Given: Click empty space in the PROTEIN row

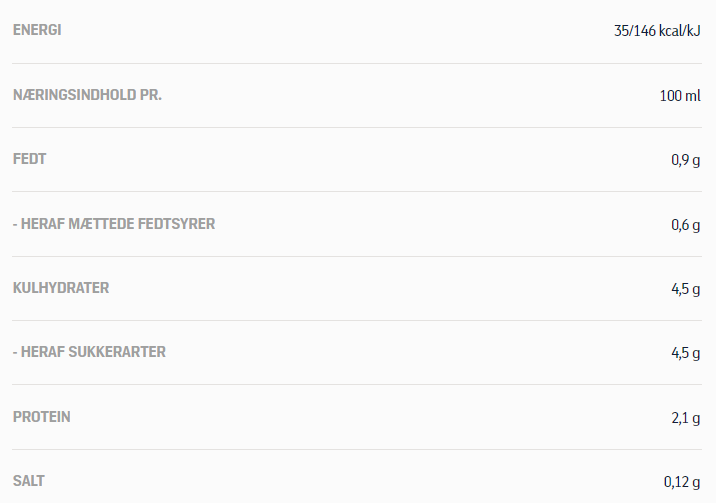Looking at the screenshot, I should (365, 417).
